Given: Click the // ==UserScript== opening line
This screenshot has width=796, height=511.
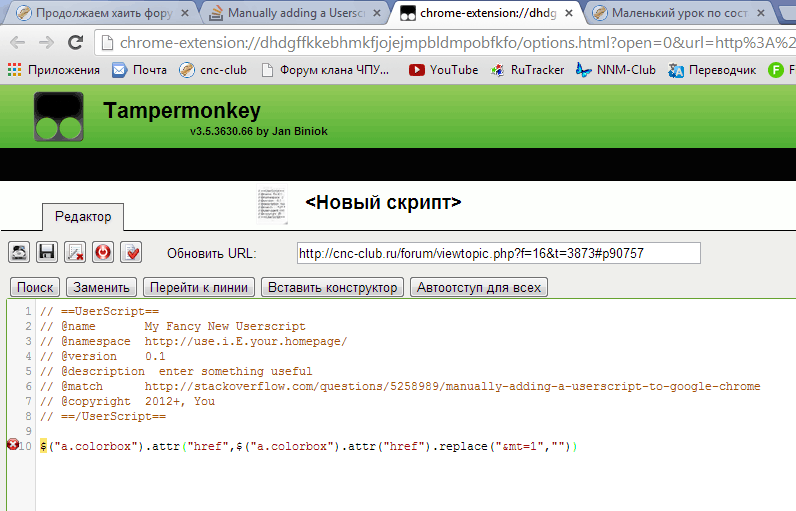Looking at the screenshot, I should click(100, 312).
